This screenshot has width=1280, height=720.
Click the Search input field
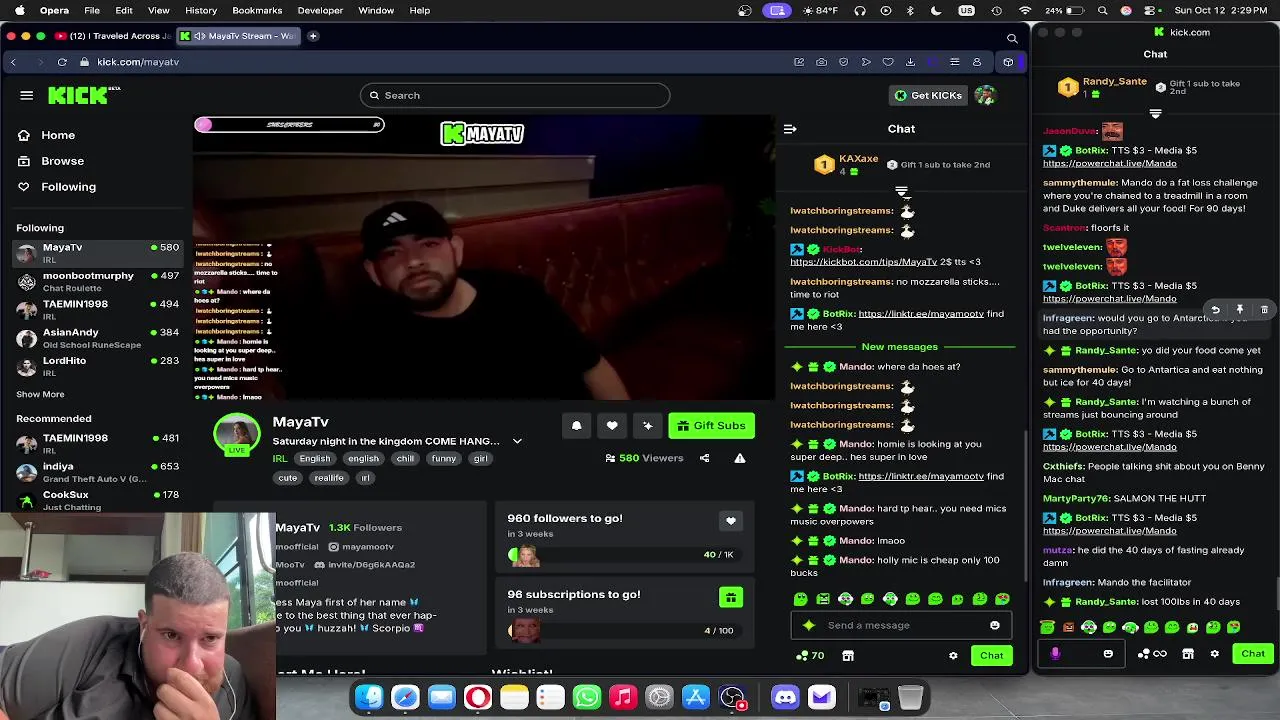515,95
